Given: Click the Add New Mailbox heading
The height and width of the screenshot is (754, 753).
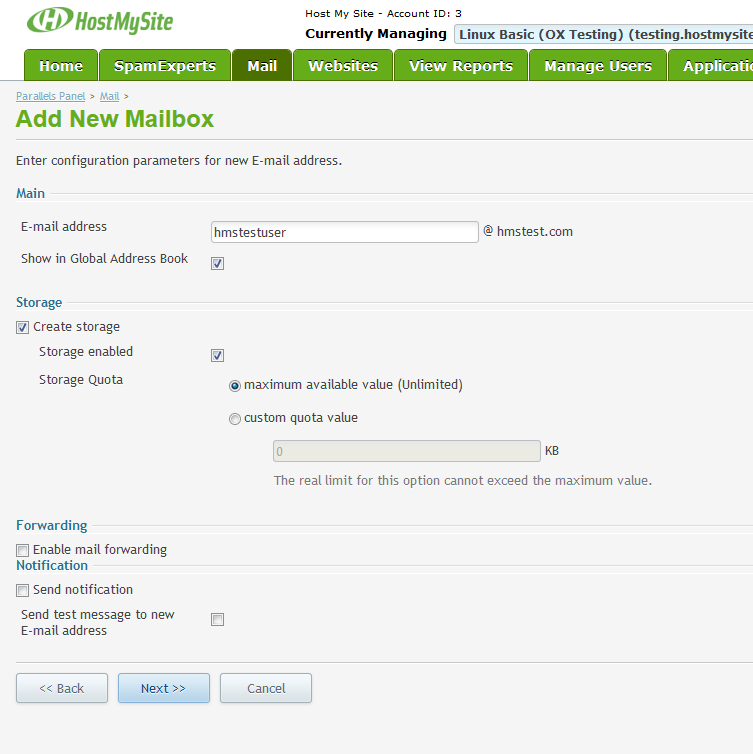Looking at the screenshot, I should coord(115,119).
